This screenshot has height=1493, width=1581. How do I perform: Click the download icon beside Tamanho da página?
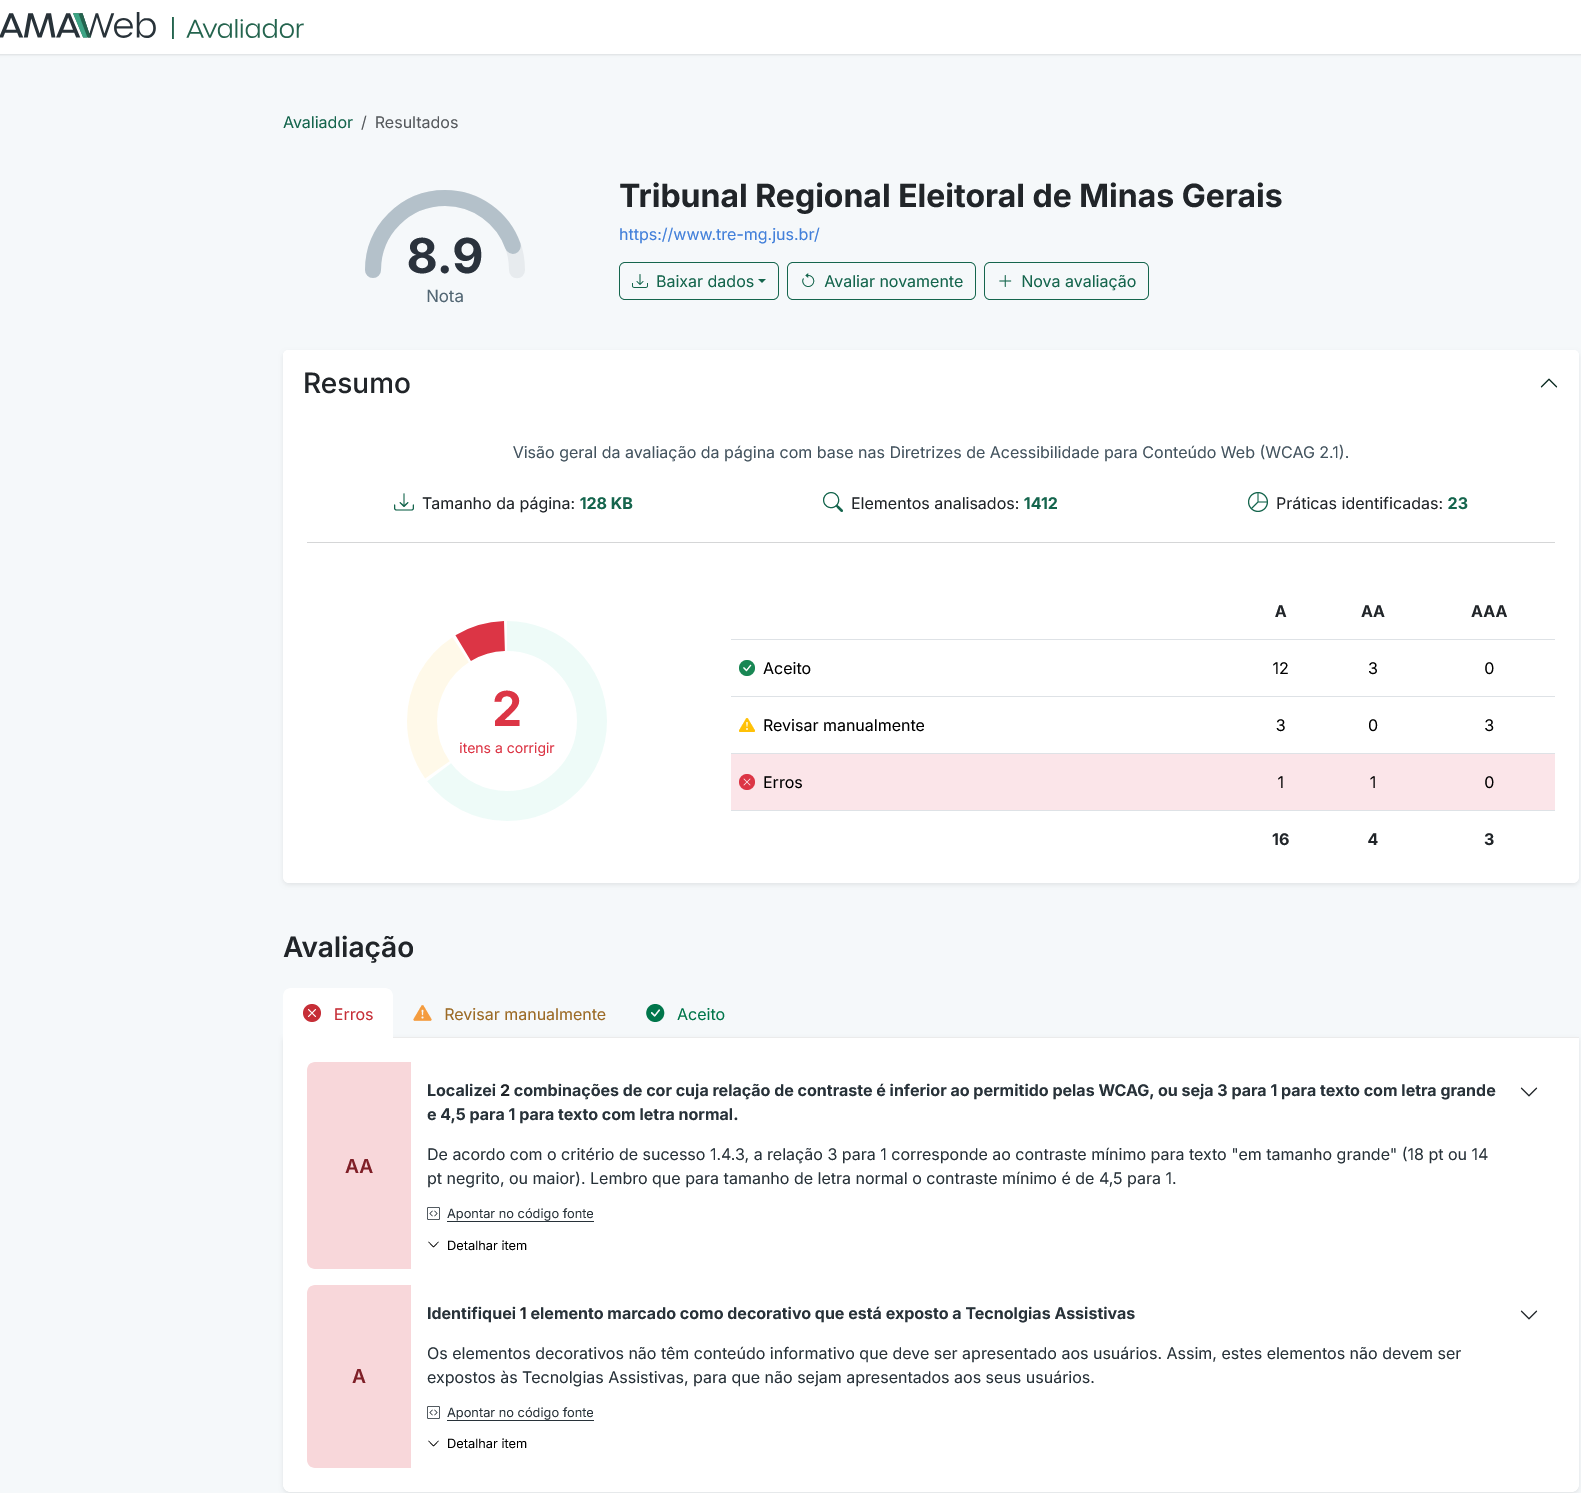[x=403, y=502]
